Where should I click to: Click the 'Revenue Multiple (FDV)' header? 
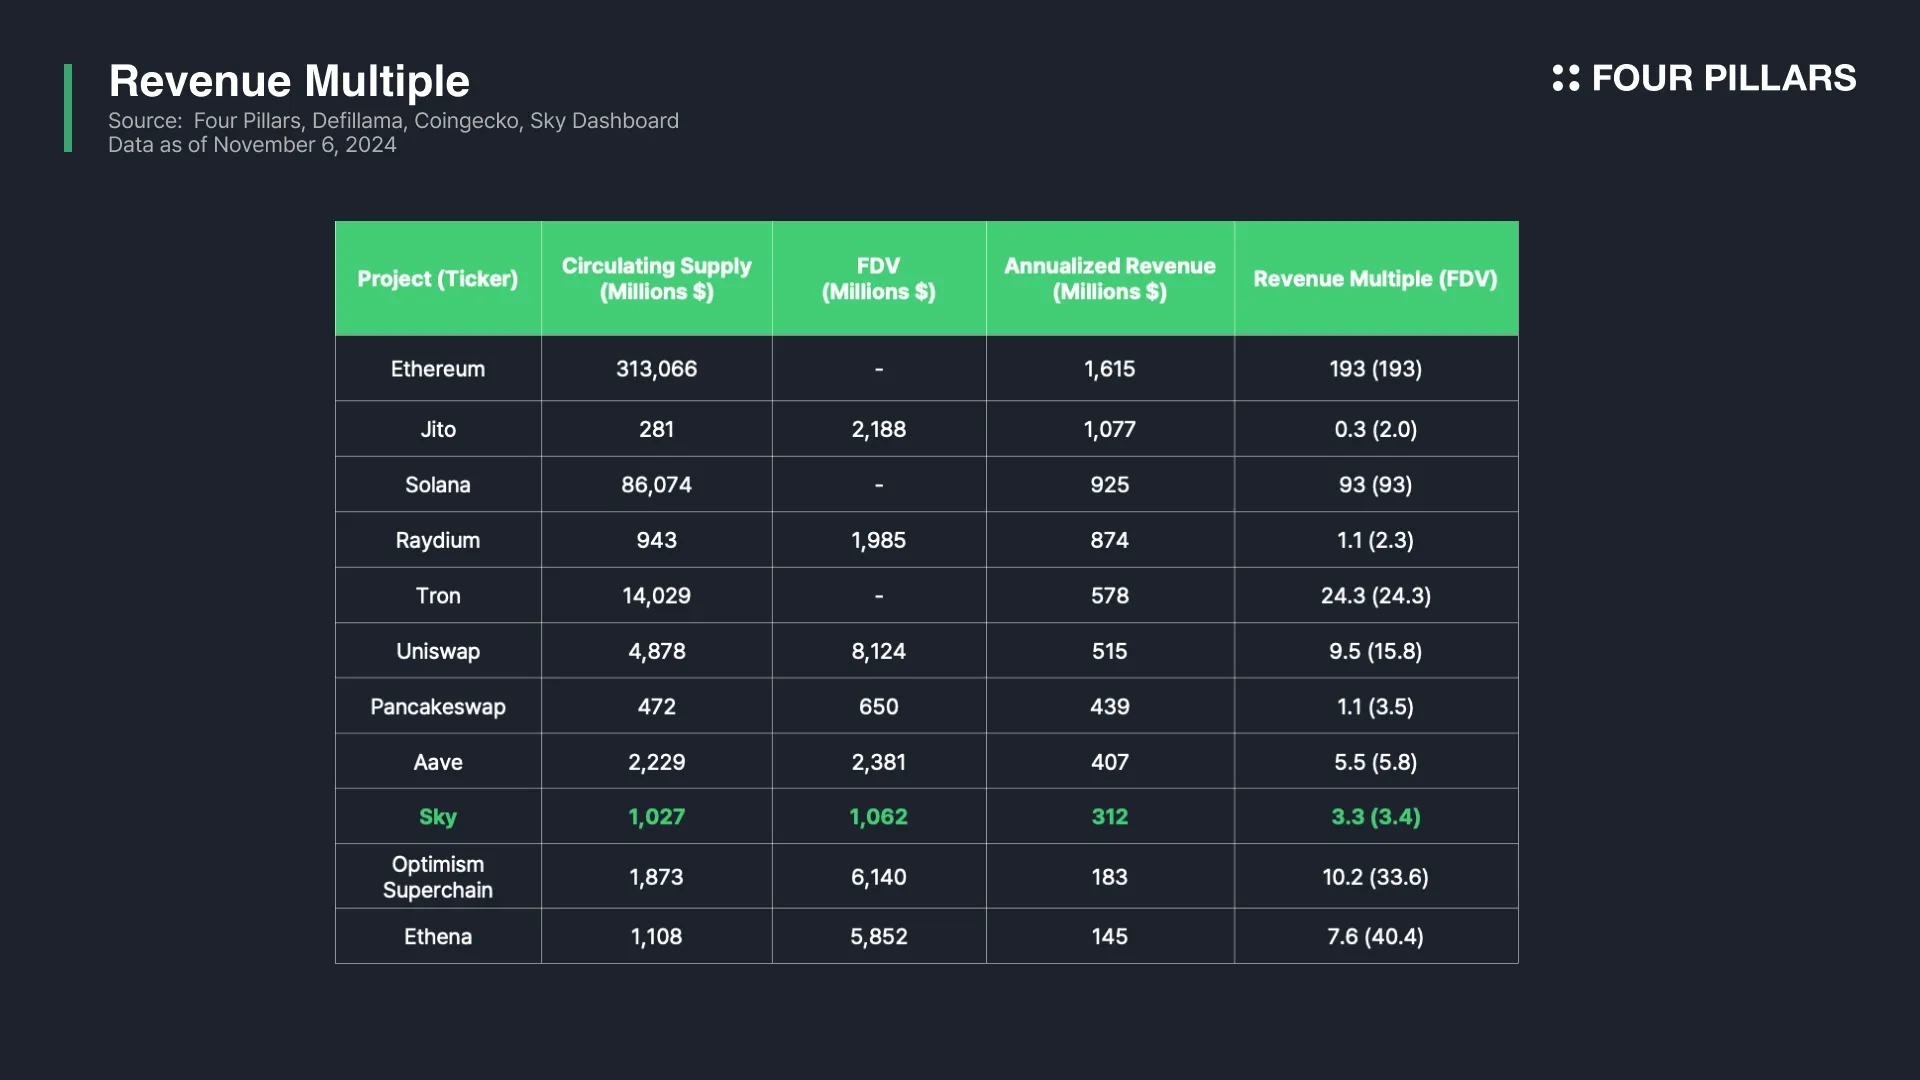click(1376, 279)
